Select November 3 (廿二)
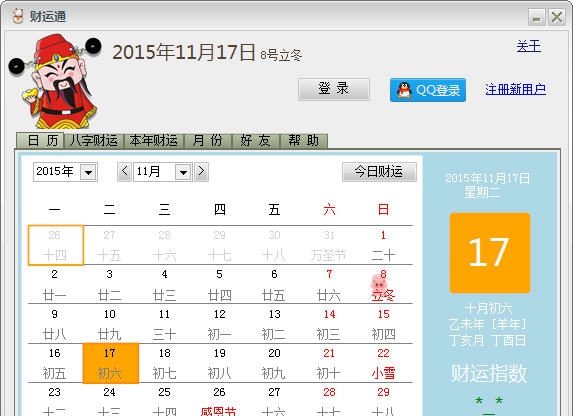The width and height of the screenshot is (573, 416). tap(110, 284)
